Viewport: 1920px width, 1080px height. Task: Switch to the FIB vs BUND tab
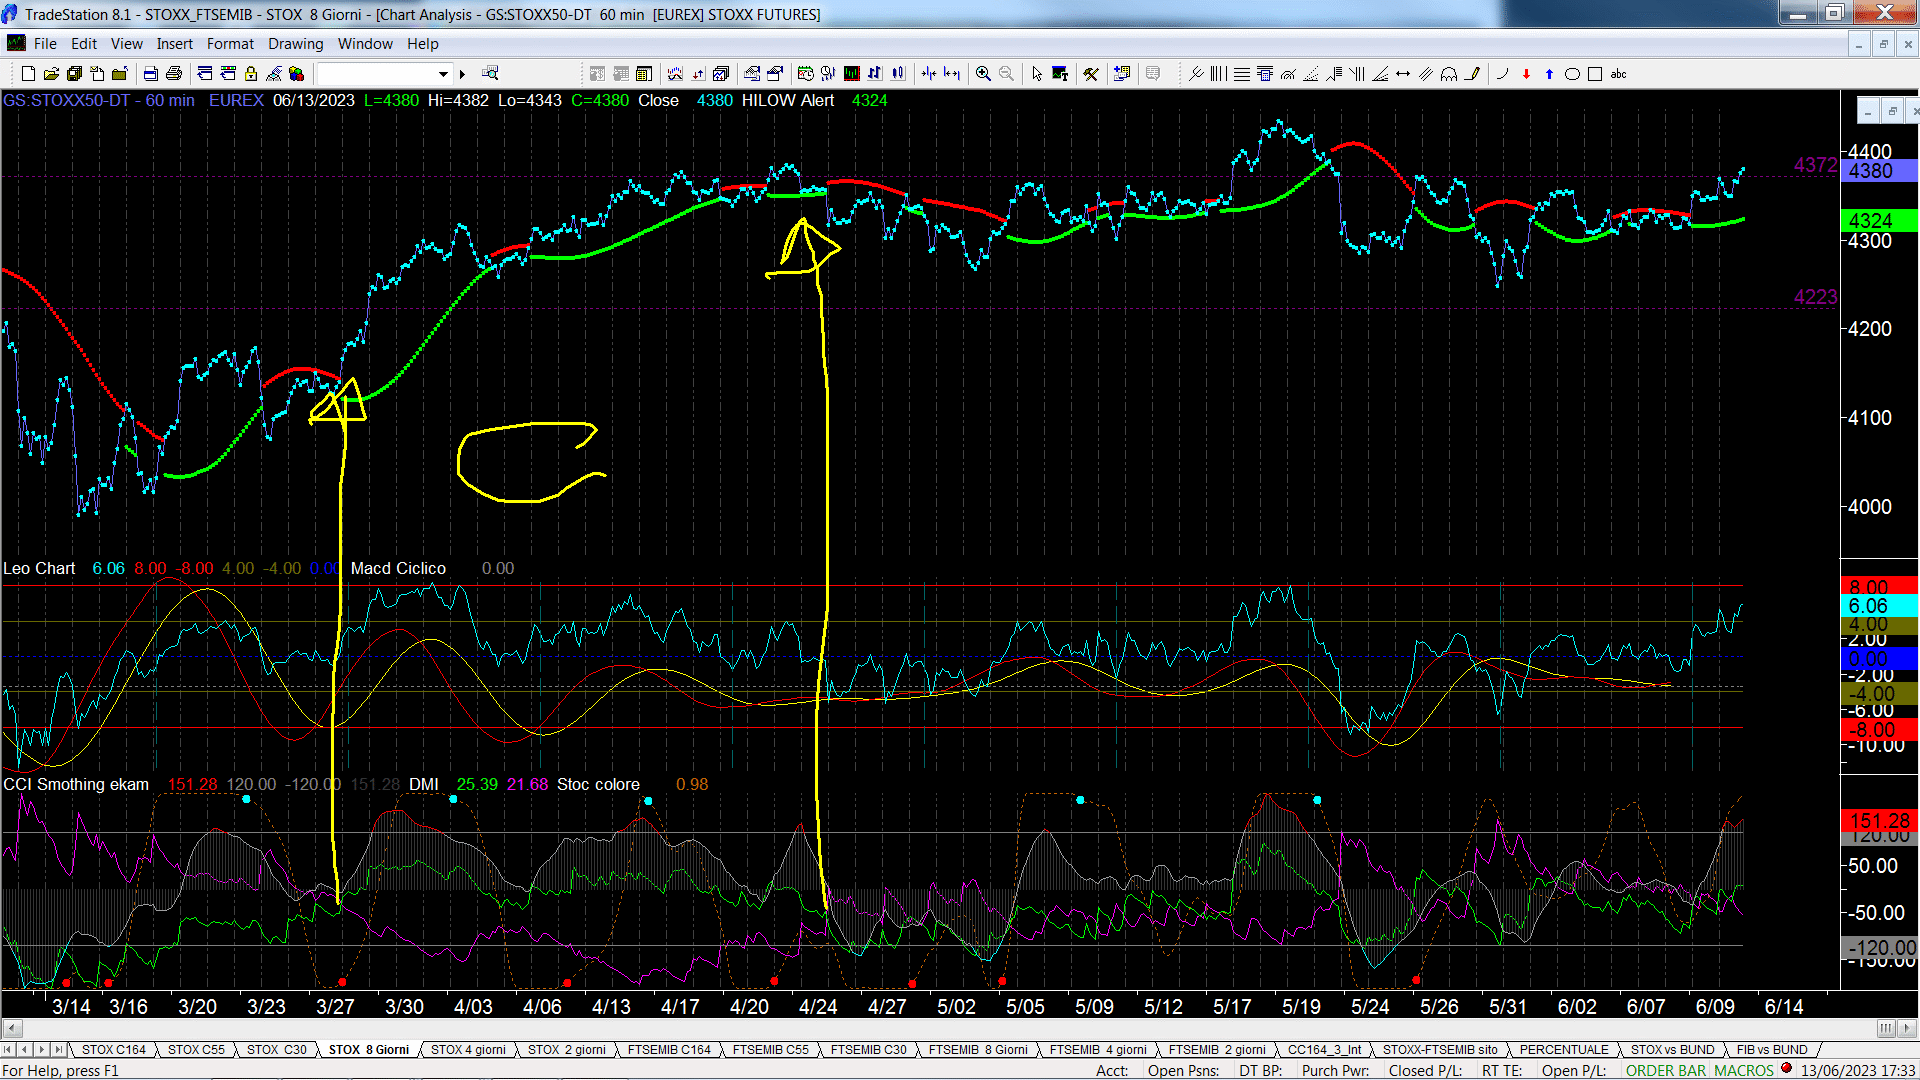pyautogui.click(x=1772, y=1050)
